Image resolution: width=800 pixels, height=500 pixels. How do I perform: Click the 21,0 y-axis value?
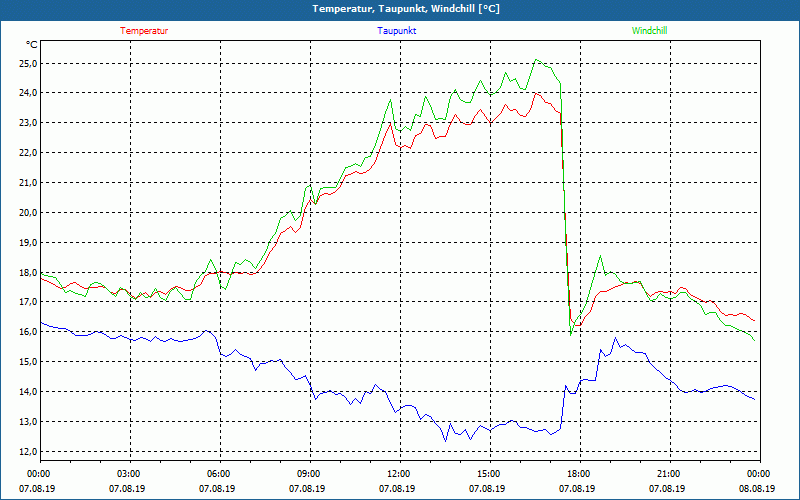coord(28,183)
